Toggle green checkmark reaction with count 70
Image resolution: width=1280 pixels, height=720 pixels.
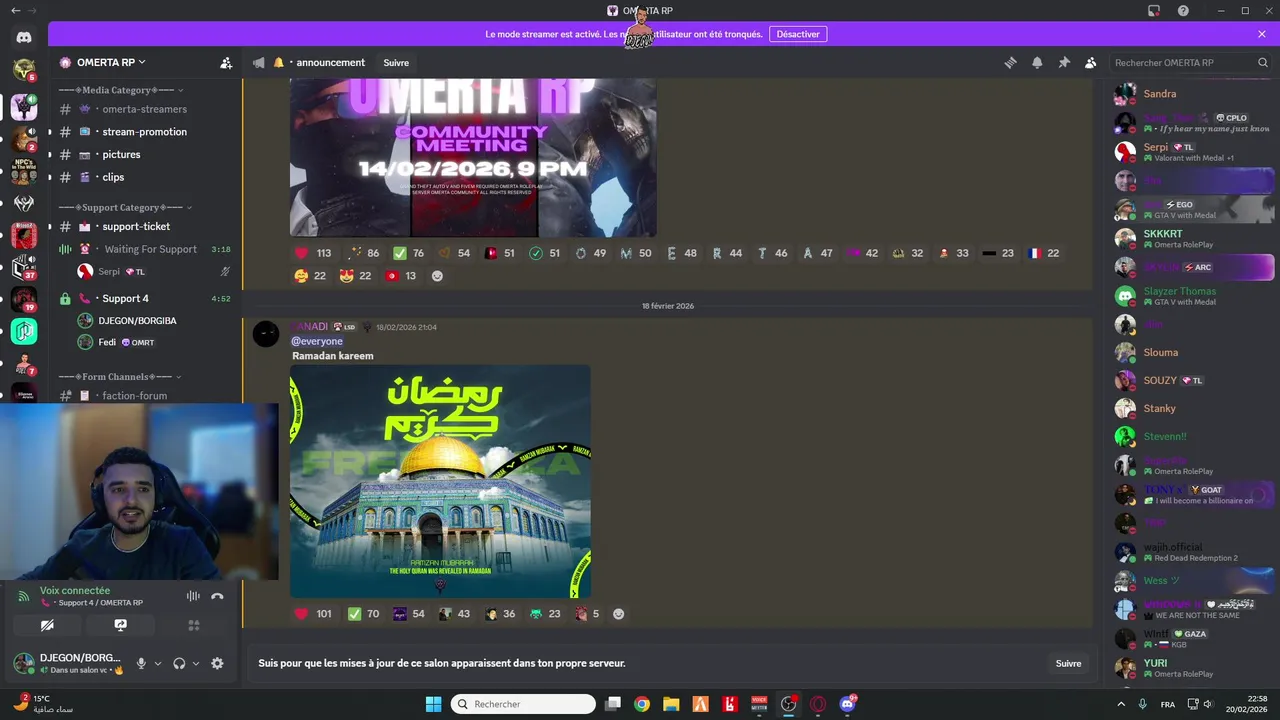[x=363, y=614]
